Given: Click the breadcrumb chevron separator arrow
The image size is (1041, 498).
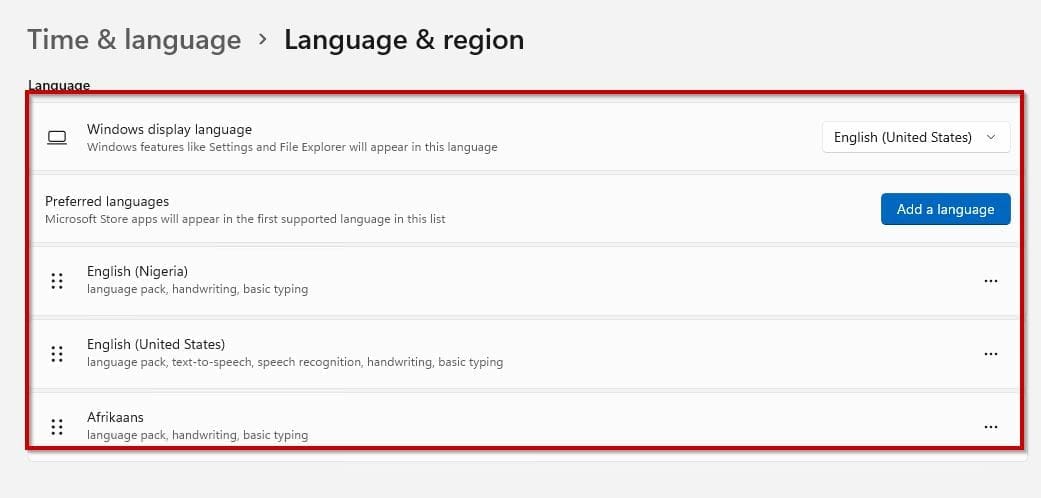Looking at the screenshot, I should (x=263, y=40).
